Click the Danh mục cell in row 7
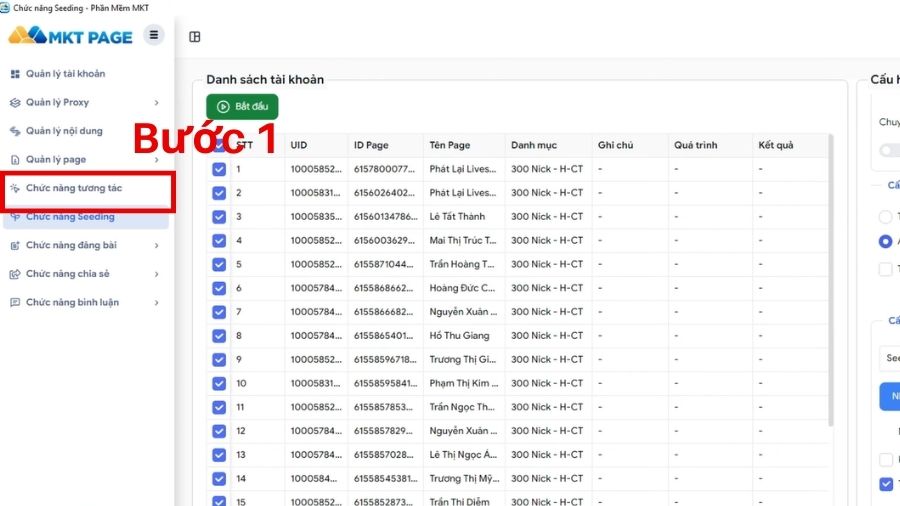 coord(547,312)
